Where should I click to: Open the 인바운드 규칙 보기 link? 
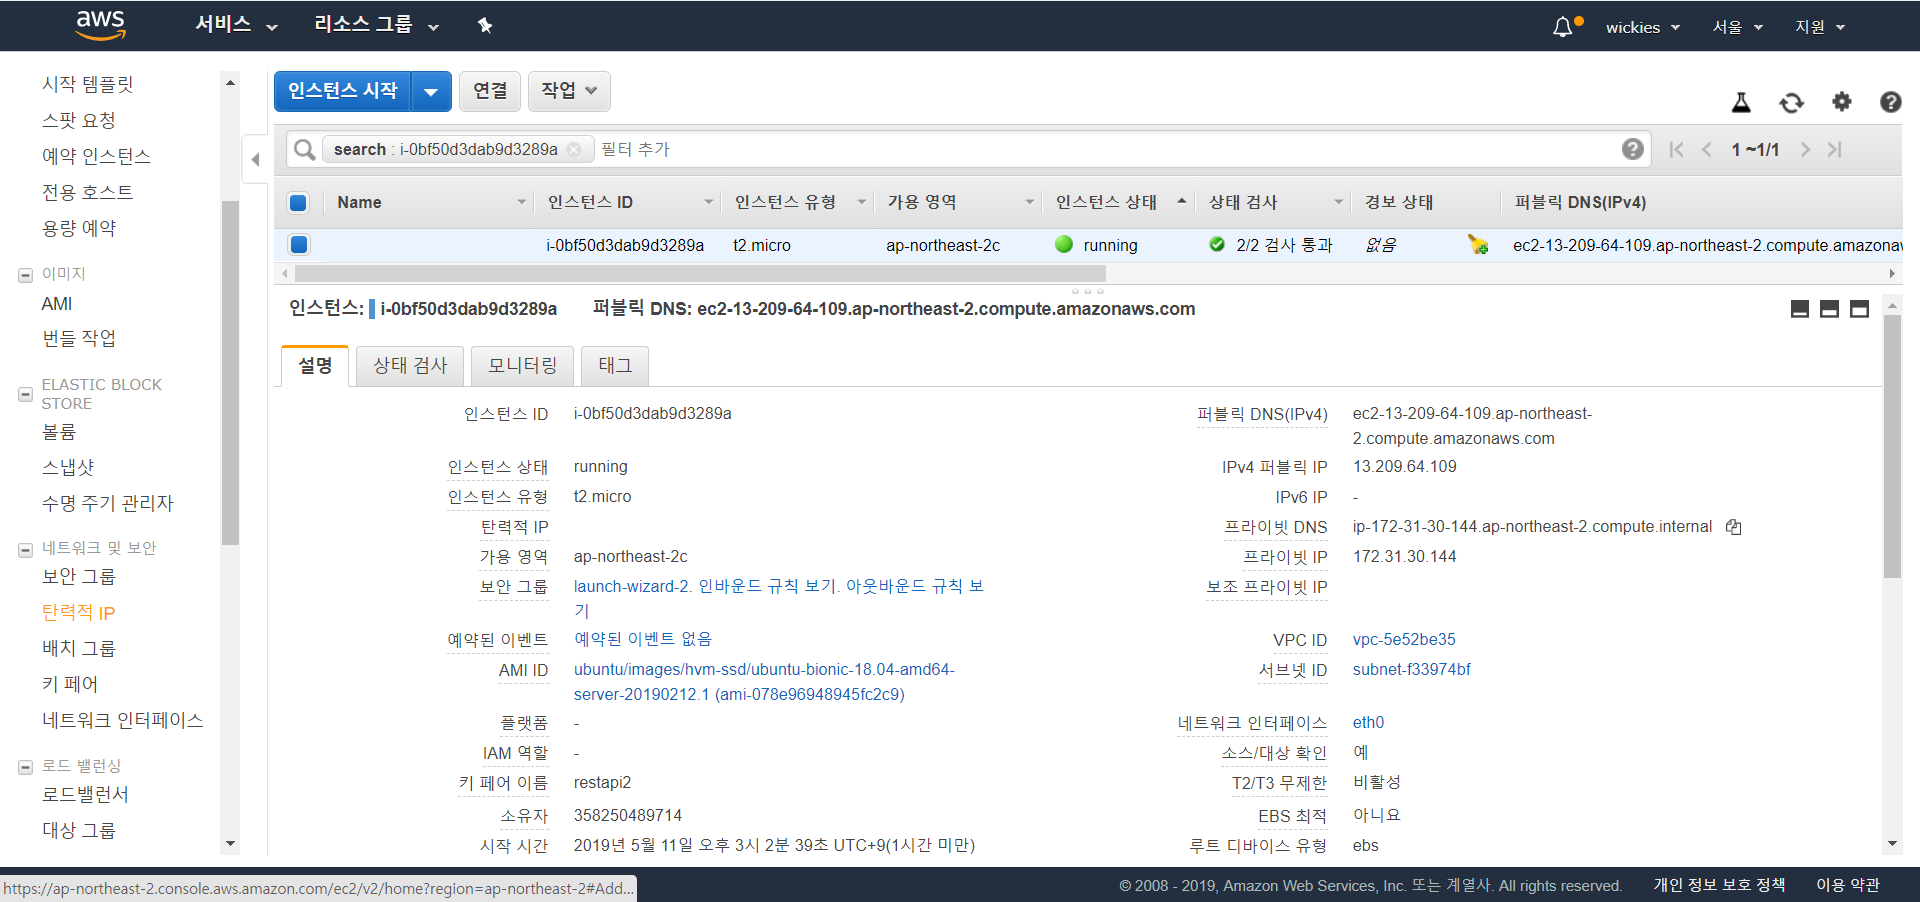(x=768, y=586)
